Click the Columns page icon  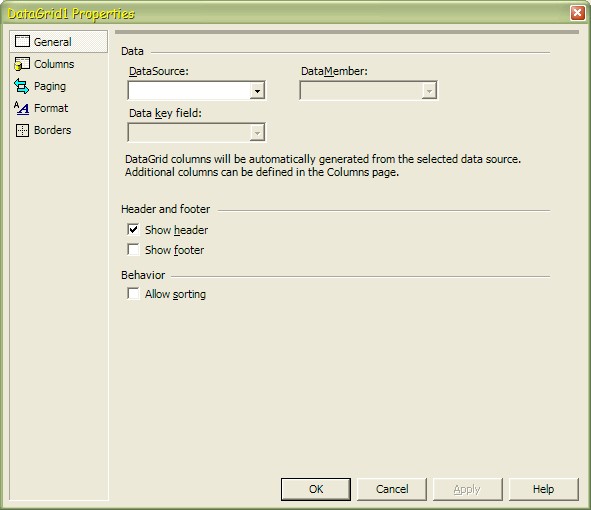point(22,64)
